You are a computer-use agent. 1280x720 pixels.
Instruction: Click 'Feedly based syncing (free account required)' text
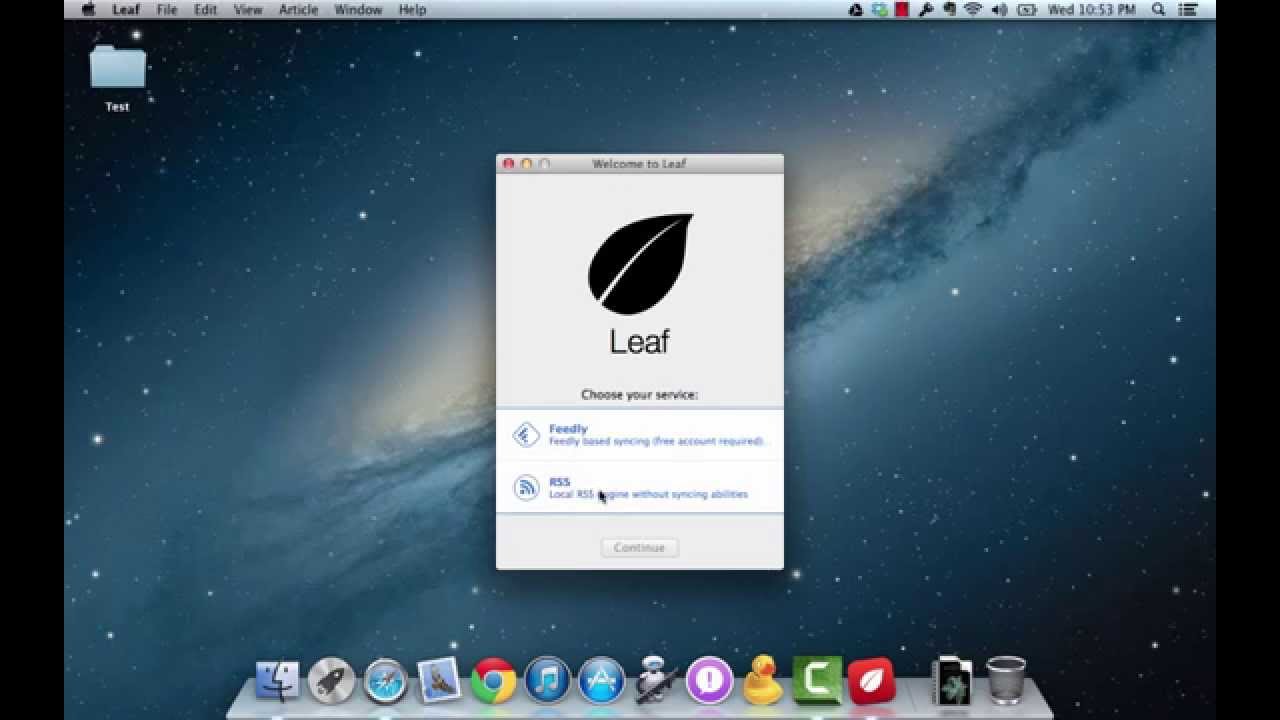pyautogui.click(x=656, y=441)
